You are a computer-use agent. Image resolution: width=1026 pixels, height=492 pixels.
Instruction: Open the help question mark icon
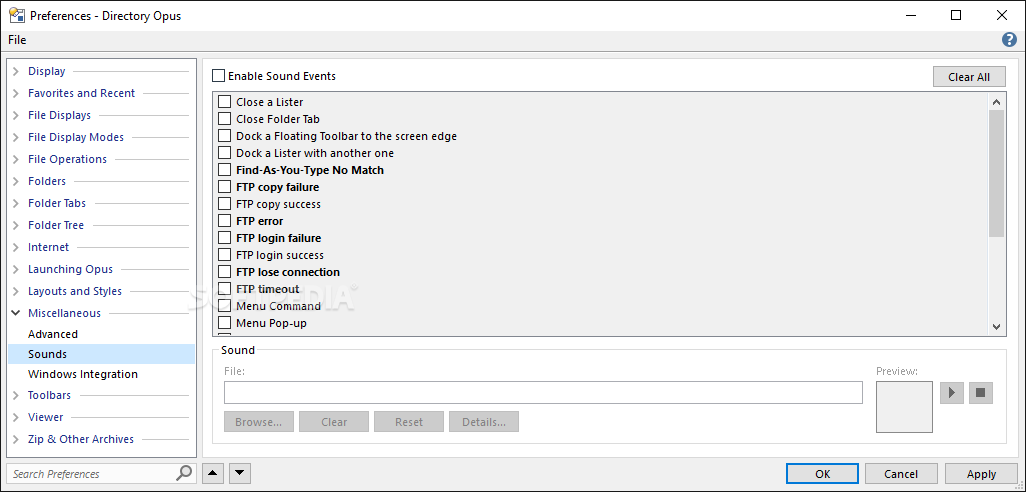[1009, 40]
